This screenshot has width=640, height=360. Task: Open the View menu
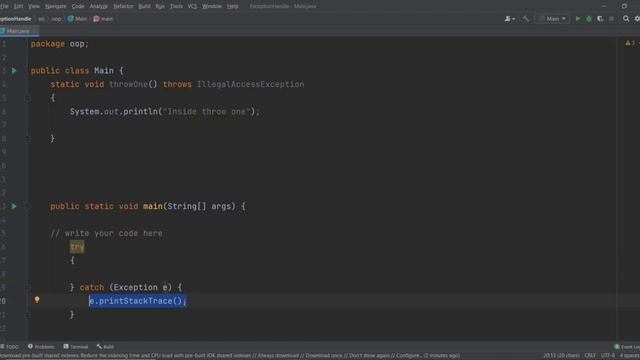coord(34,6)
